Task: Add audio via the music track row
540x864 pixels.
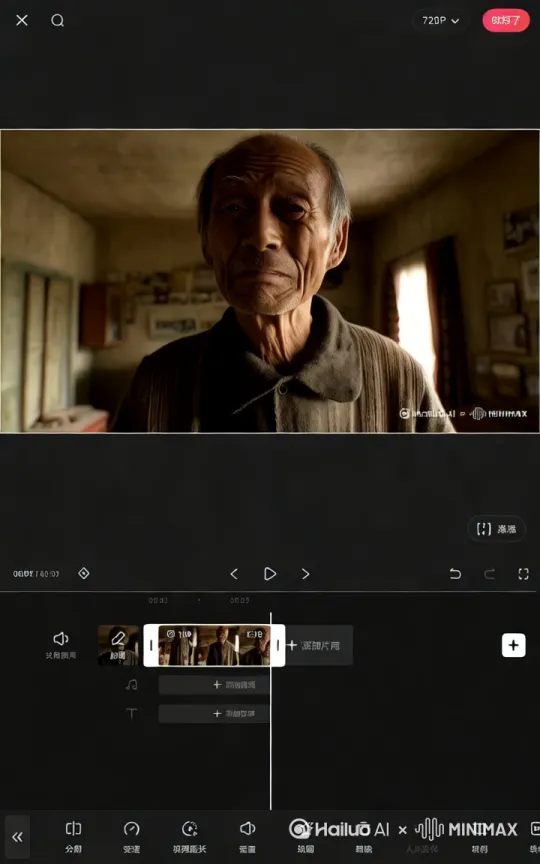Action: coord(214,685)
